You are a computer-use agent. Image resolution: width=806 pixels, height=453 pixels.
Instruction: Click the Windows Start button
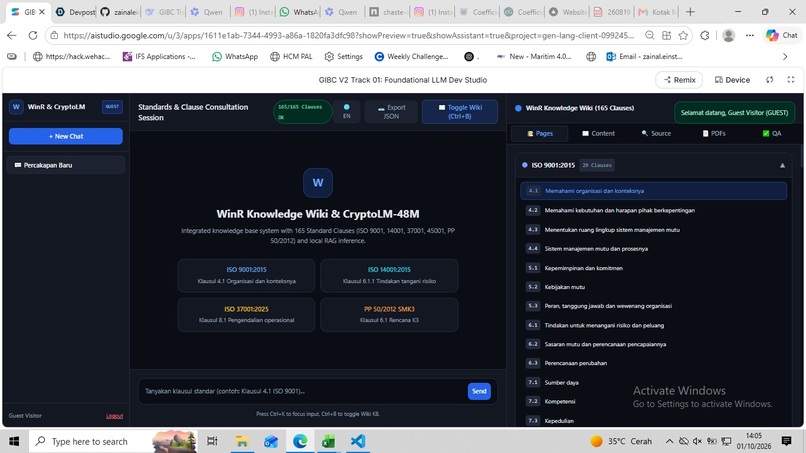(14, 441)
